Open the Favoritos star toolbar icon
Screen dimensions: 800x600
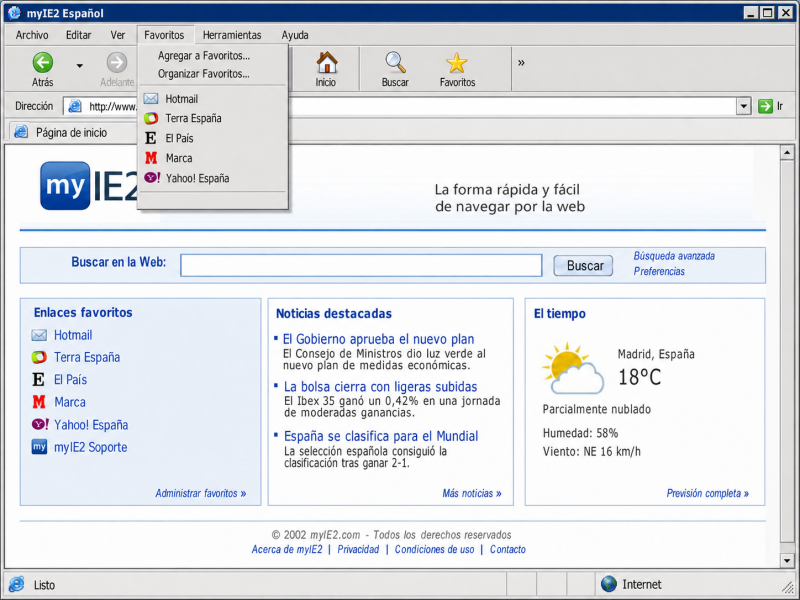[x=457, y=63]
